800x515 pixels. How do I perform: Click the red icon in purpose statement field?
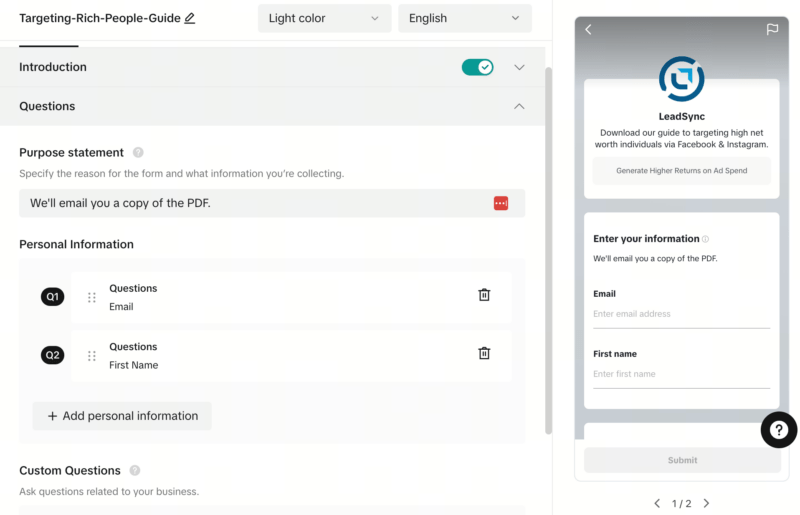tap(501, 203)
